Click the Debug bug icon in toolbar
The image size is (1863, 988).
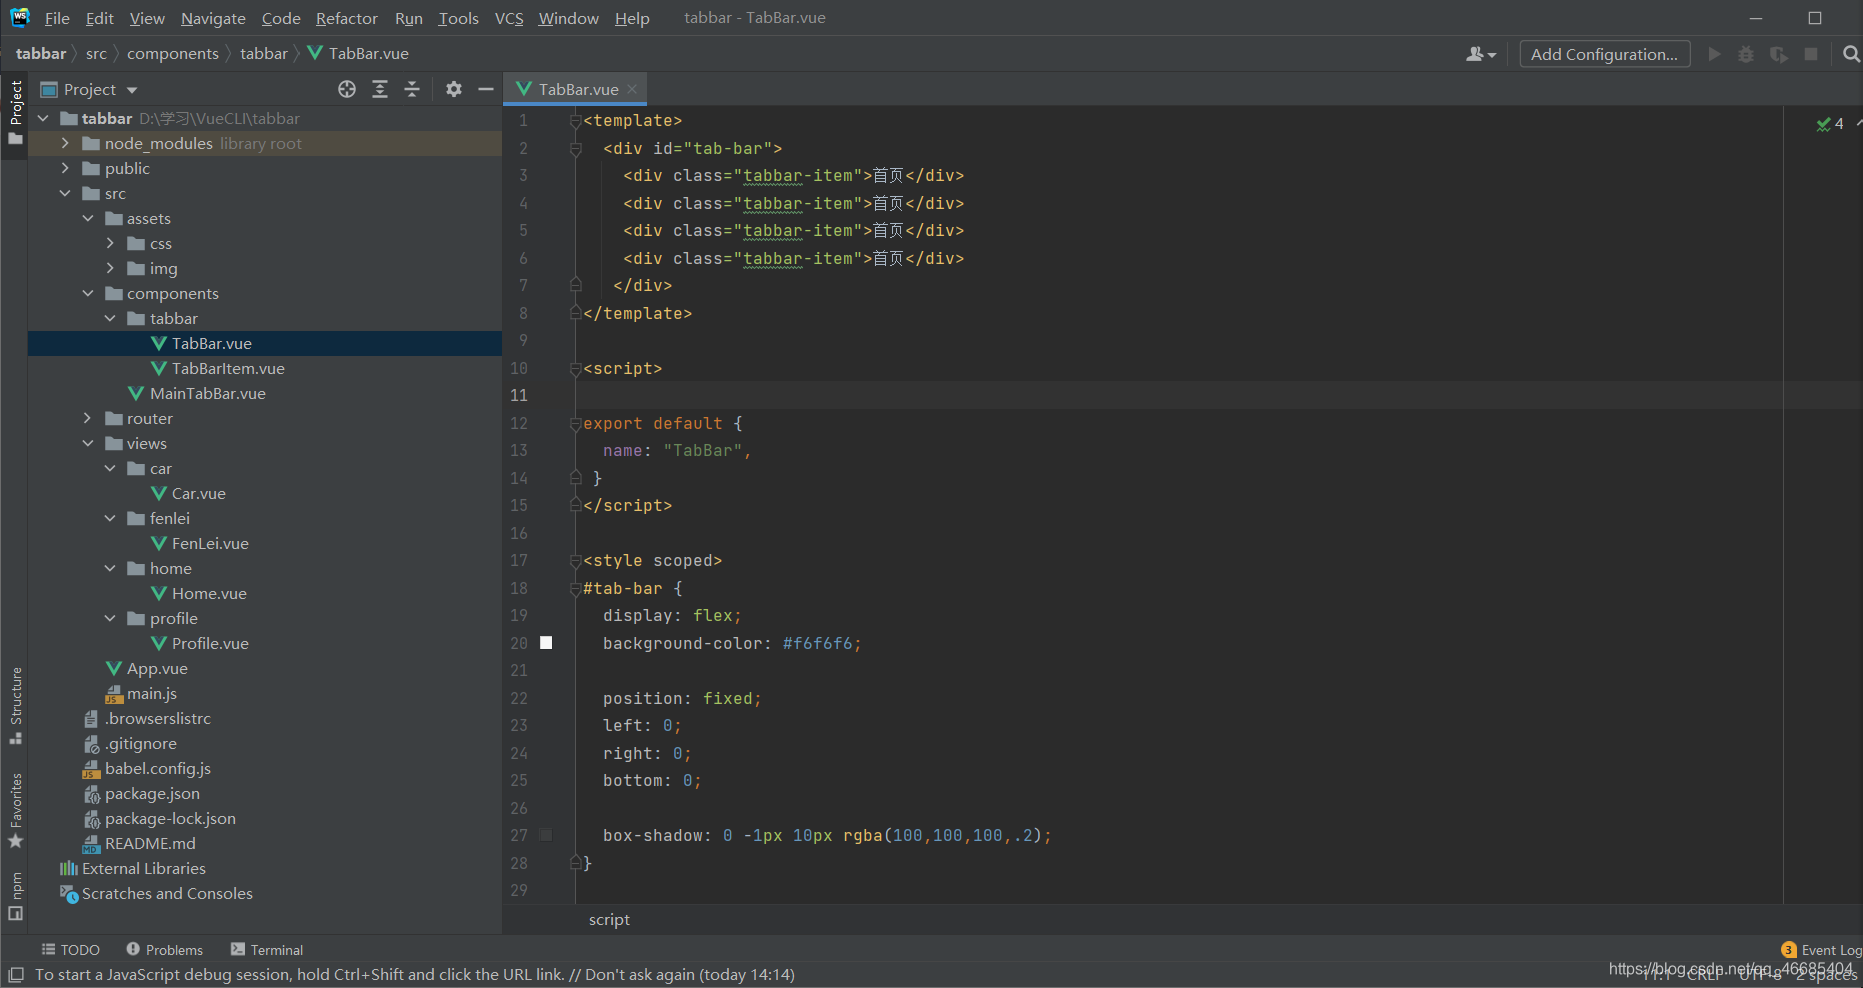[1746, 54]
